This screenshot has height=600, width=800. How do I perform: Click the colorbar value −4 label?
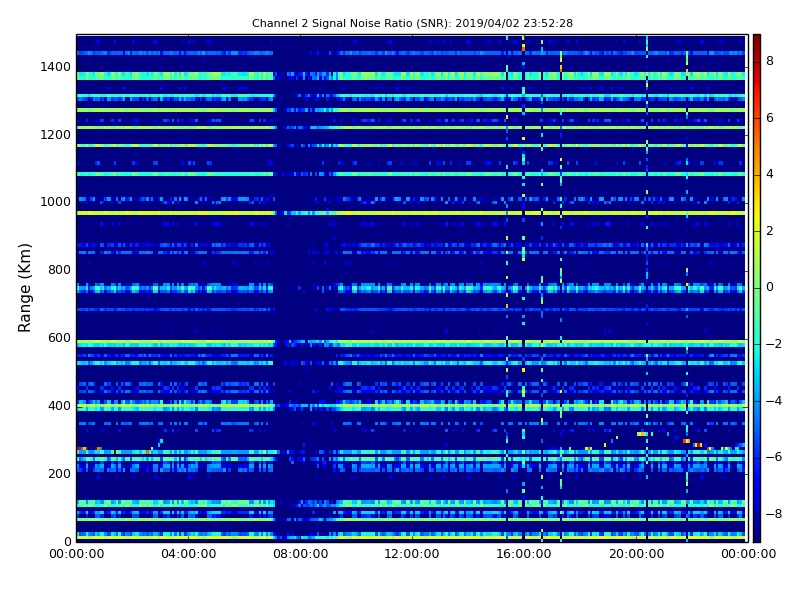(774, 401)
